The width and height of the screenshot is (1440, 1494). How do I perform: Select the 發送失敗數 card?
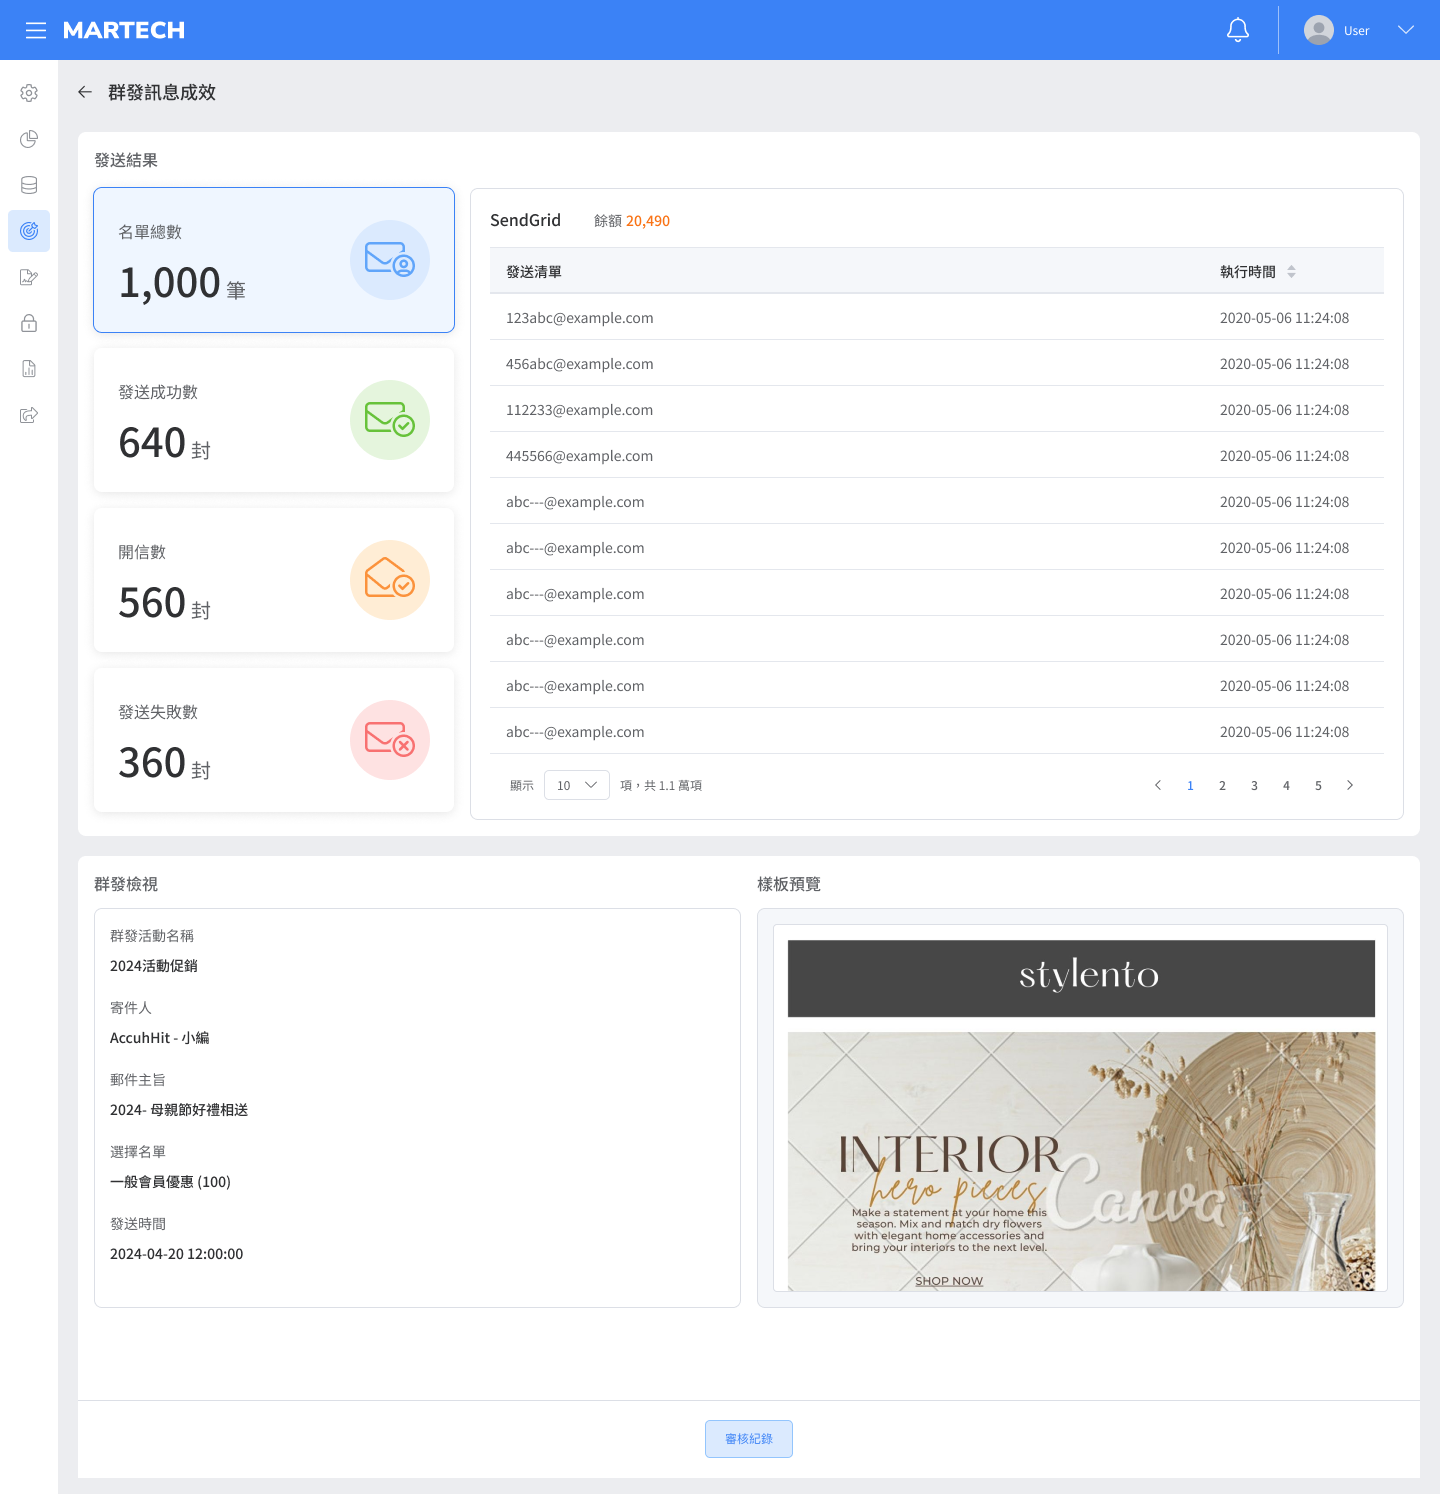[x=274, y=740]
